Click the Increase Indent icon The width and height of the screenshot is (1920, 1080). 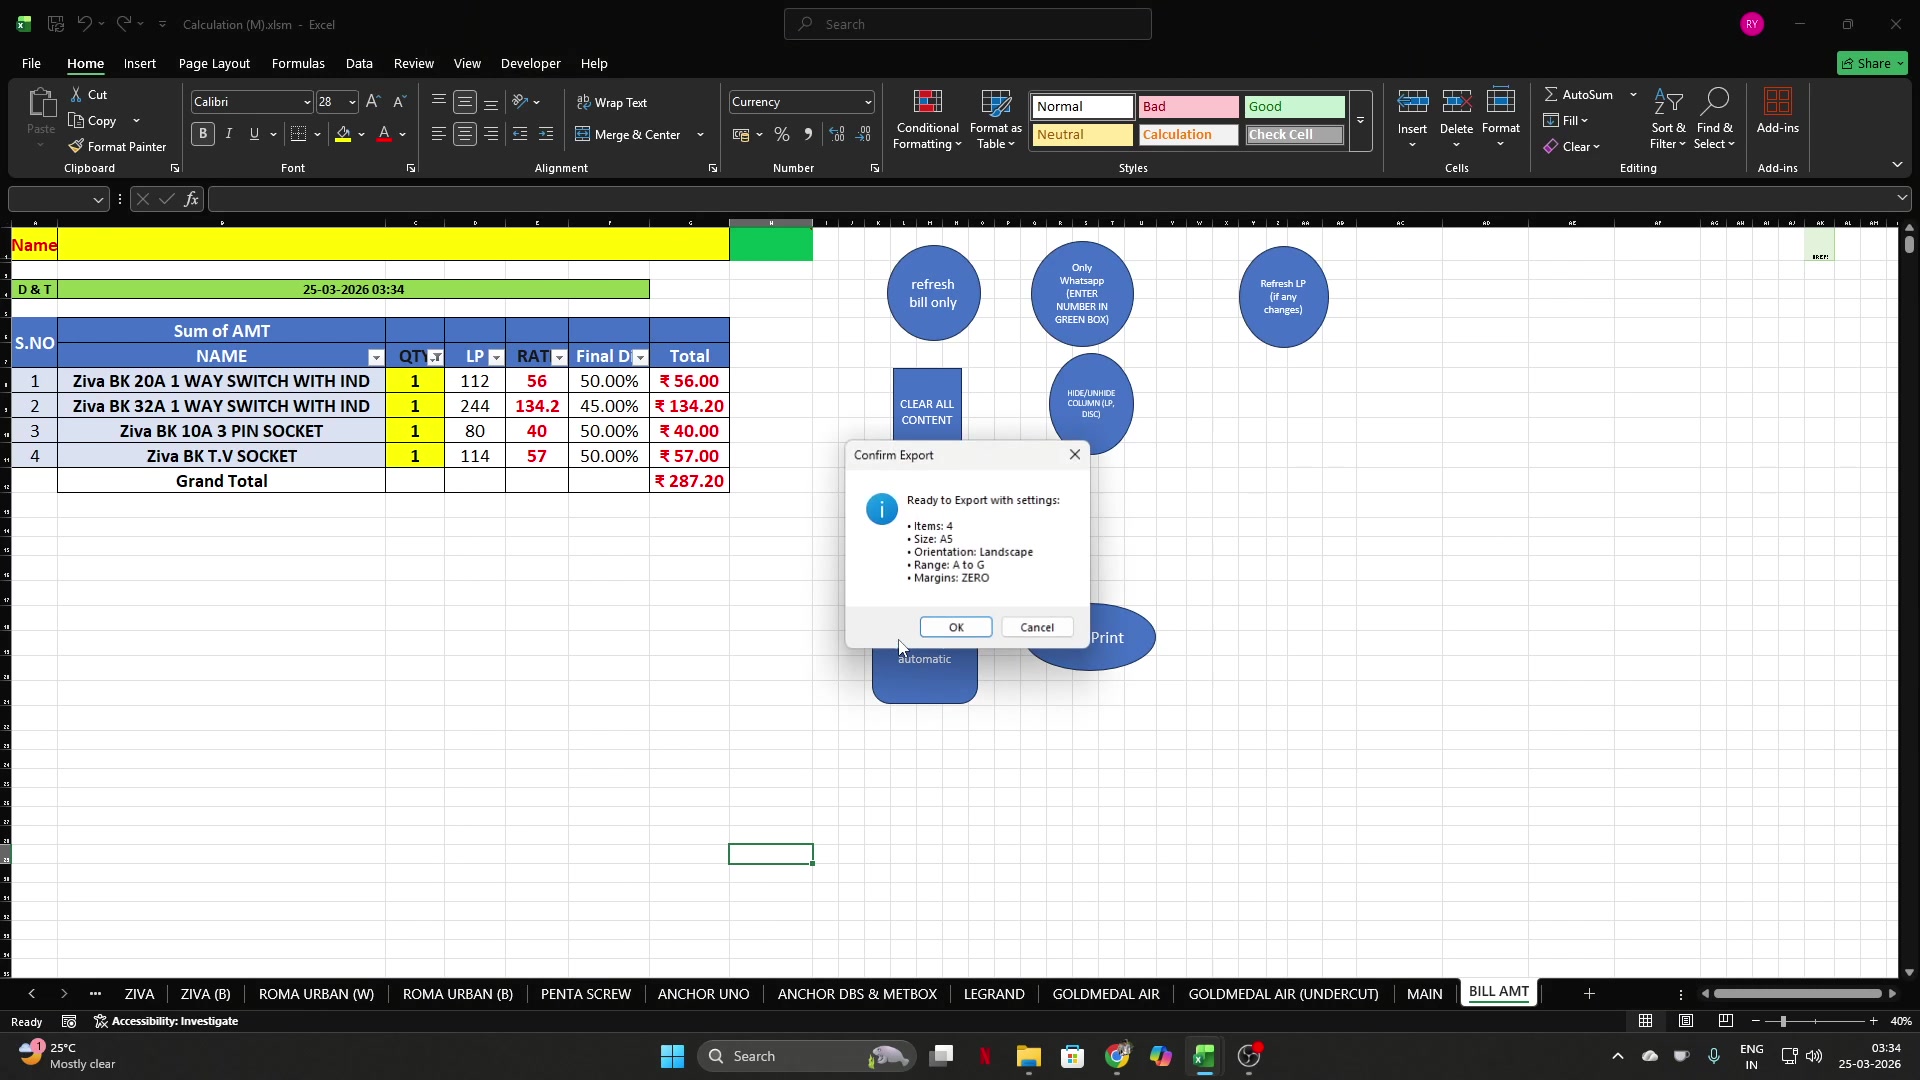(546, 134)
